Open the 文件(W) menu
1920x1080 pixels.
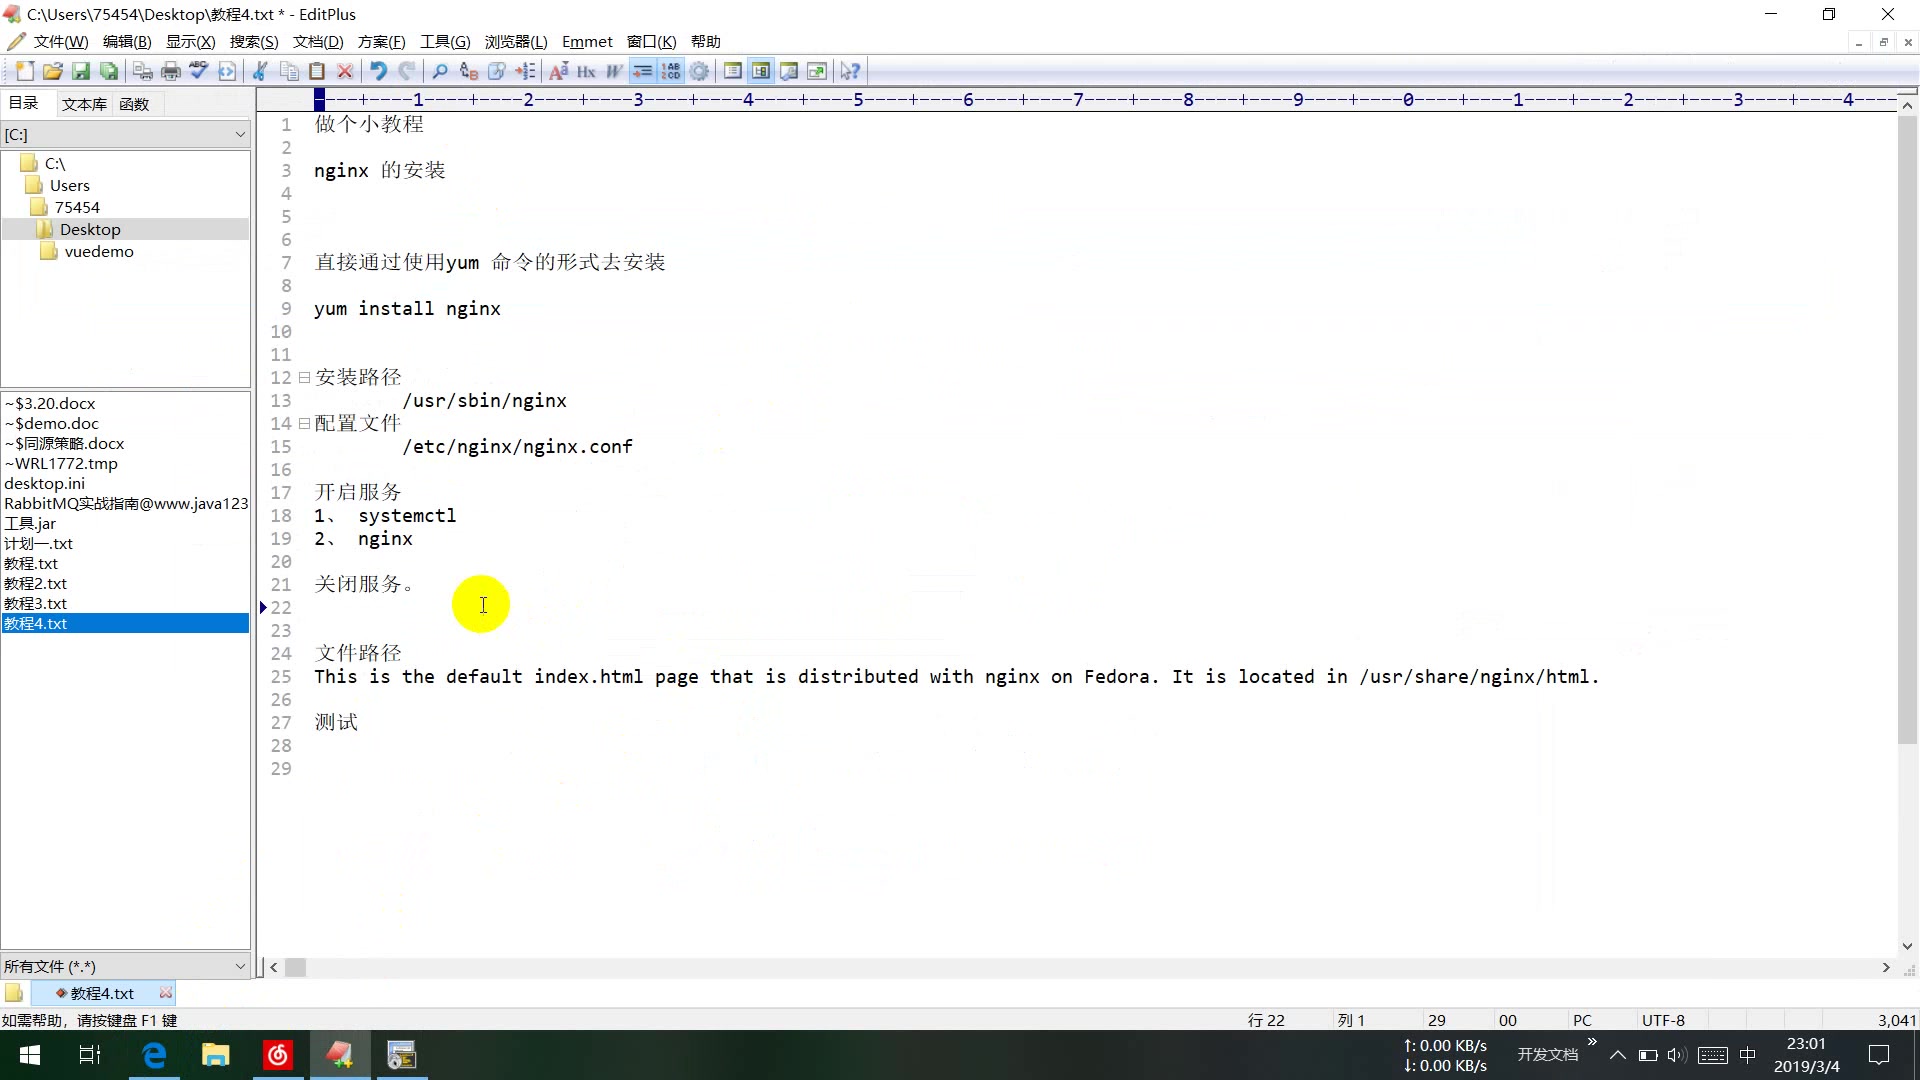point(60,41)
